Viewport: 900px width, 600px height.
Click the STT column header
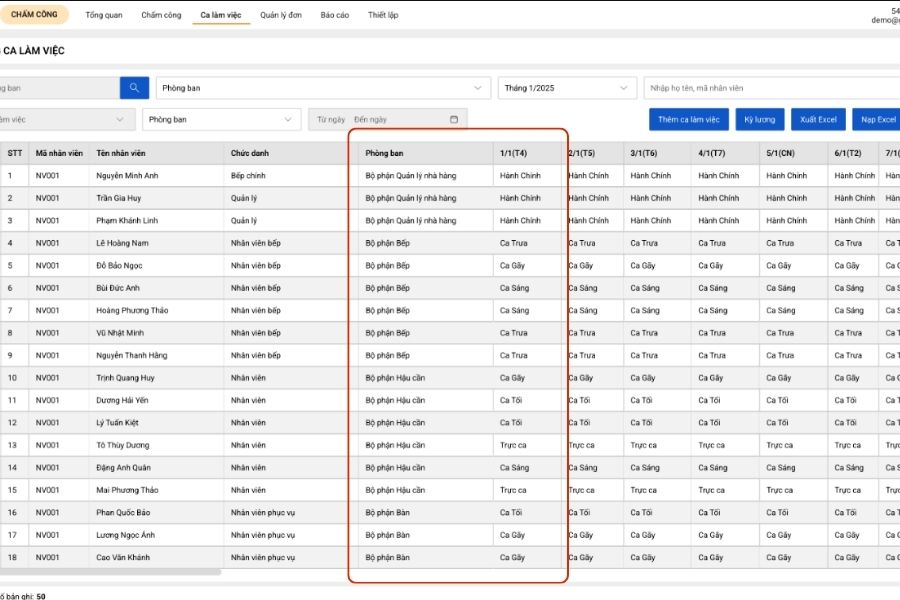tap(15, 153)
